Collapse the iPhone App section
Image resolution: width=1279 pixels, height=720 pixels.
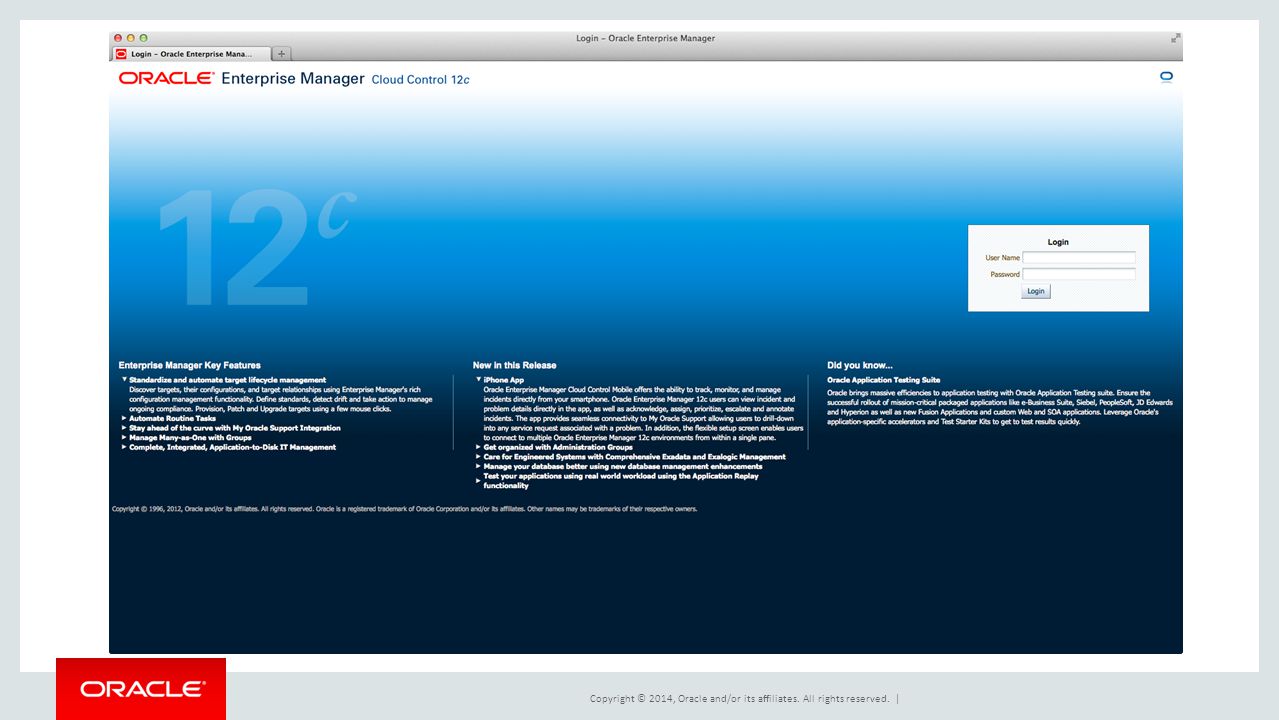[478, 380]
